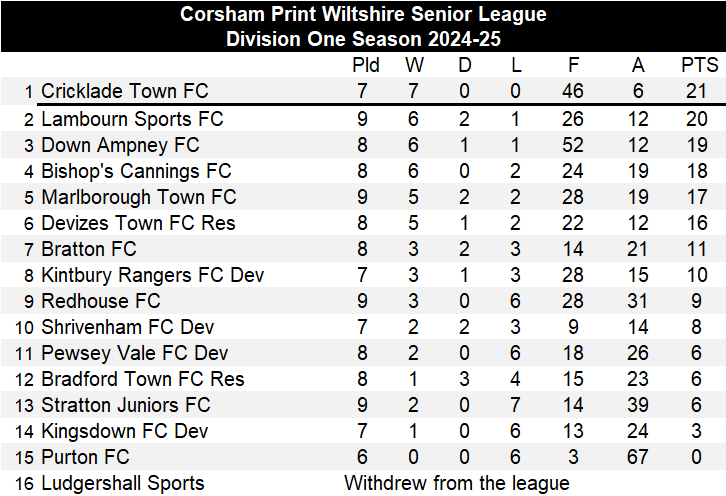Click the Cricklade Town FC team name

coord(124,92)
